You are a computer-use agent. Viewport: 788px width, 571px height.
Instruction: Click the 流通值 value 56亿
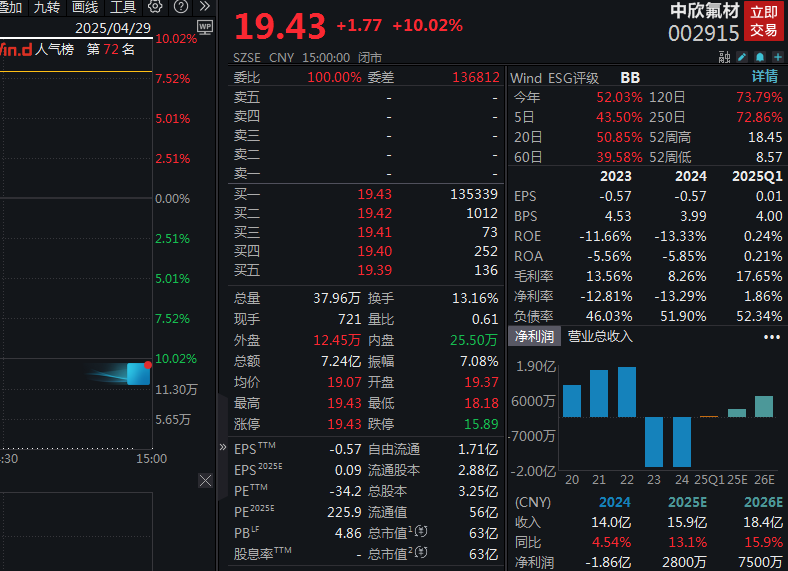(x=483, y=512)
